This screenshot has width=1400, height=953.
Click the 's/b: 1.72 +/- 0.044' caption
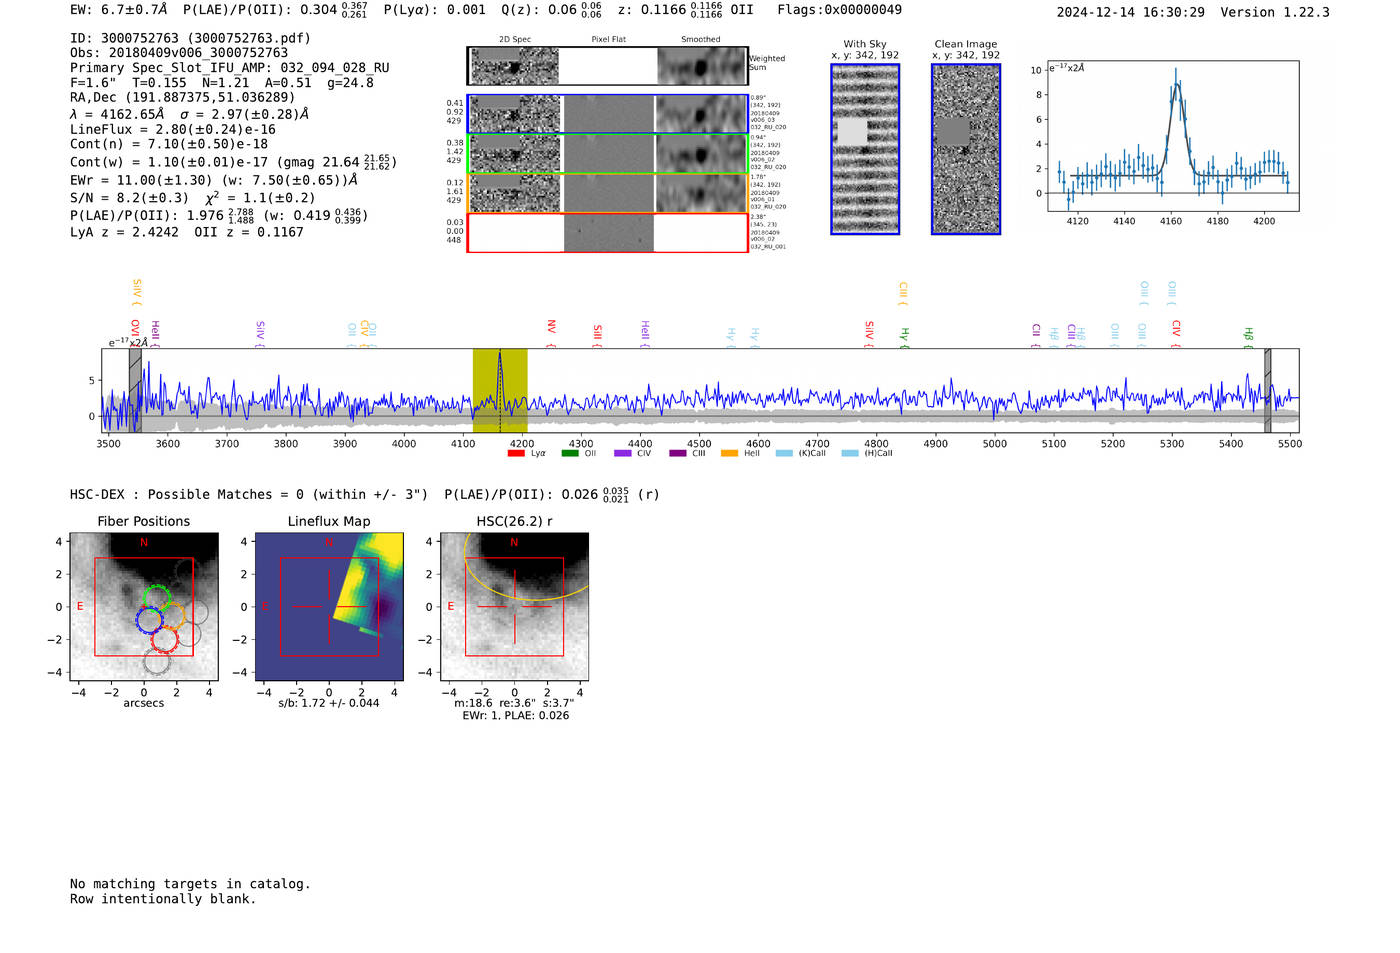point(329,703)
